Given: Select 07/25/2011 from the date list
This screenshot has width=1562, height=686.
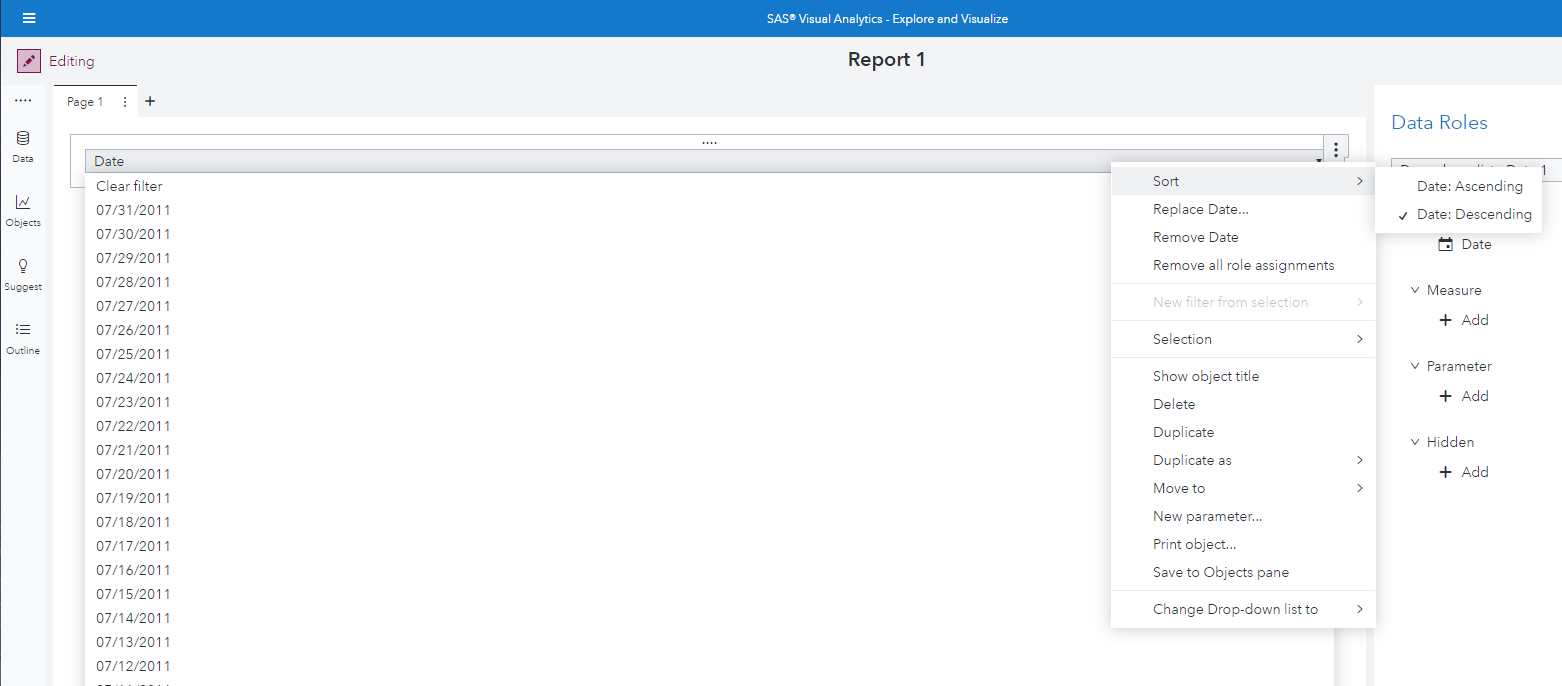Looking at the screenshot, I should [x=132, y=353].
